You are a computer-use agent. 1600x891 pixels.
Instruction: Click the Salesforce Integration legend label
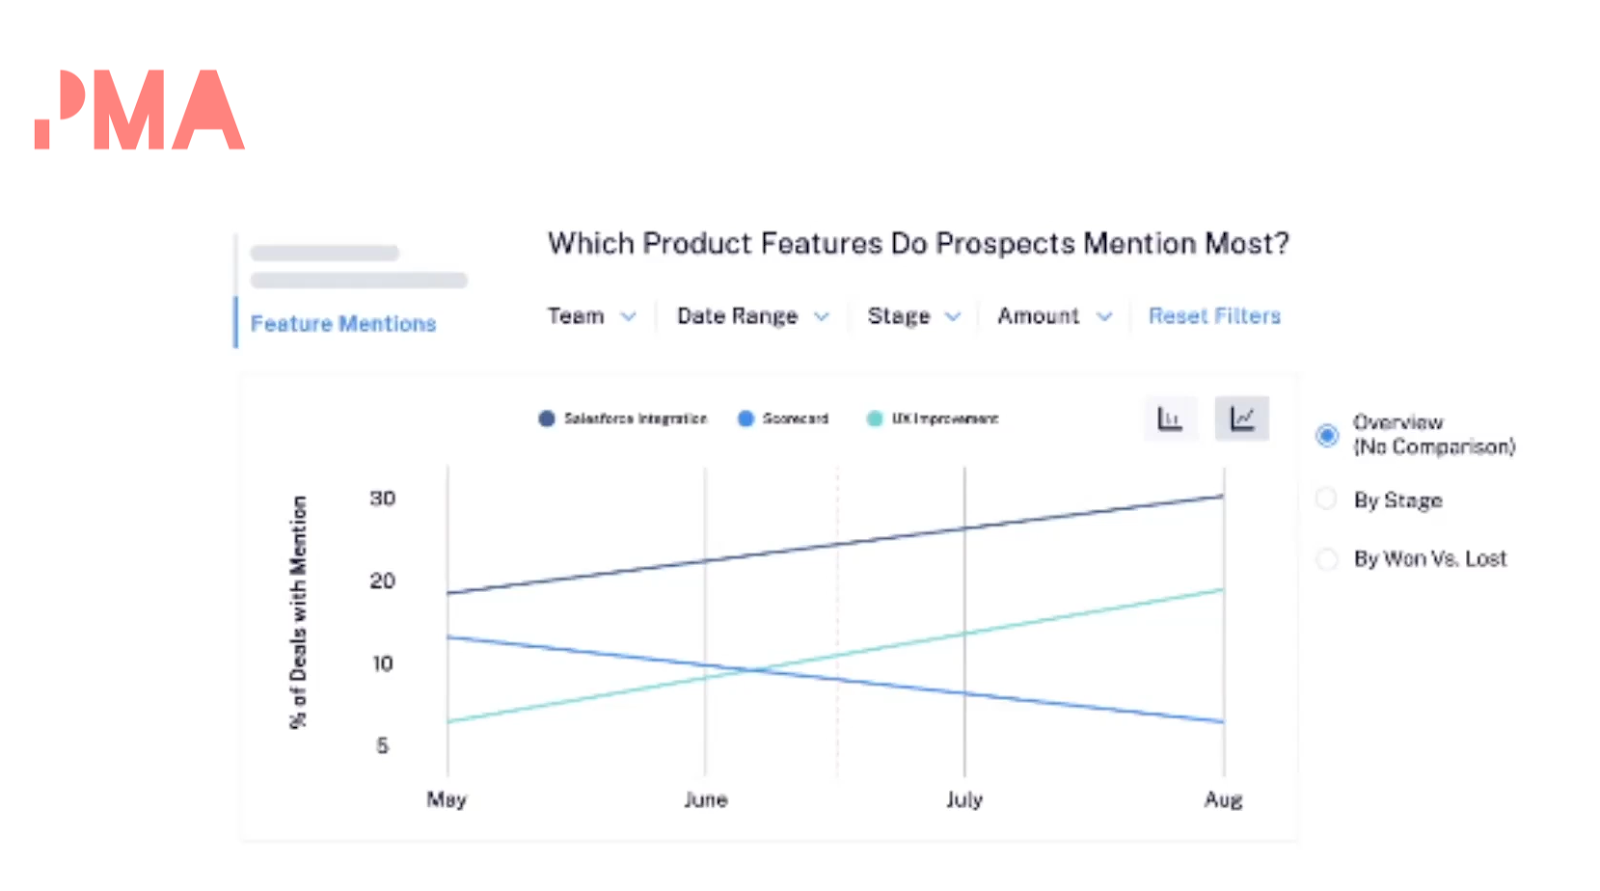[x=635, y=419]
